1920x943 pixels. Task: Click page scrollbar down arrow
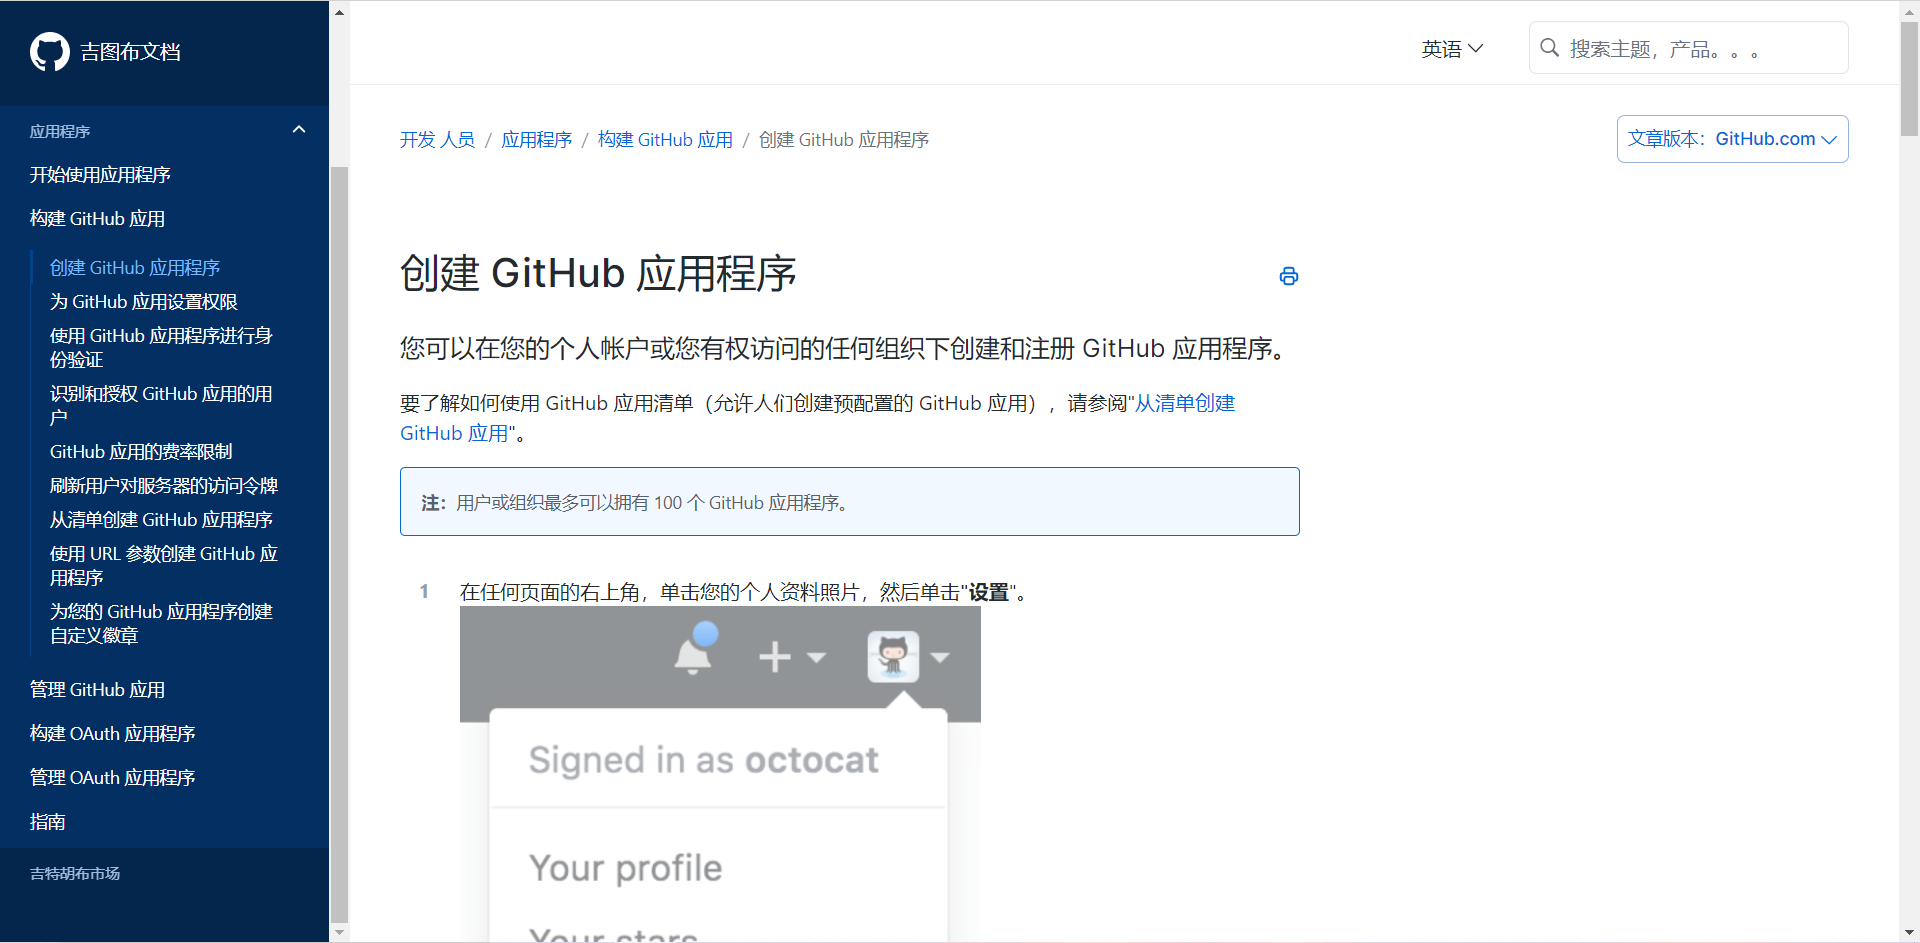point(1909,932)
